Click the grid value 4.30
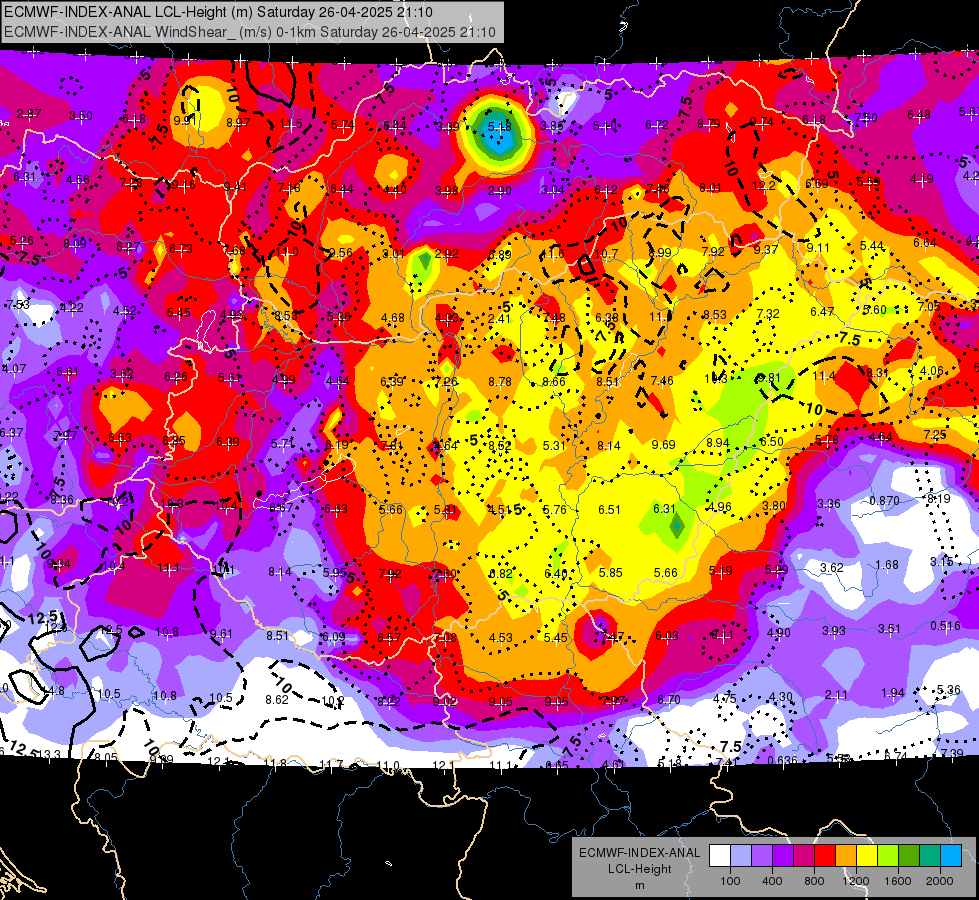Image resolution: width=979 pixels, height=900 pixels. [x=780, y=696]
